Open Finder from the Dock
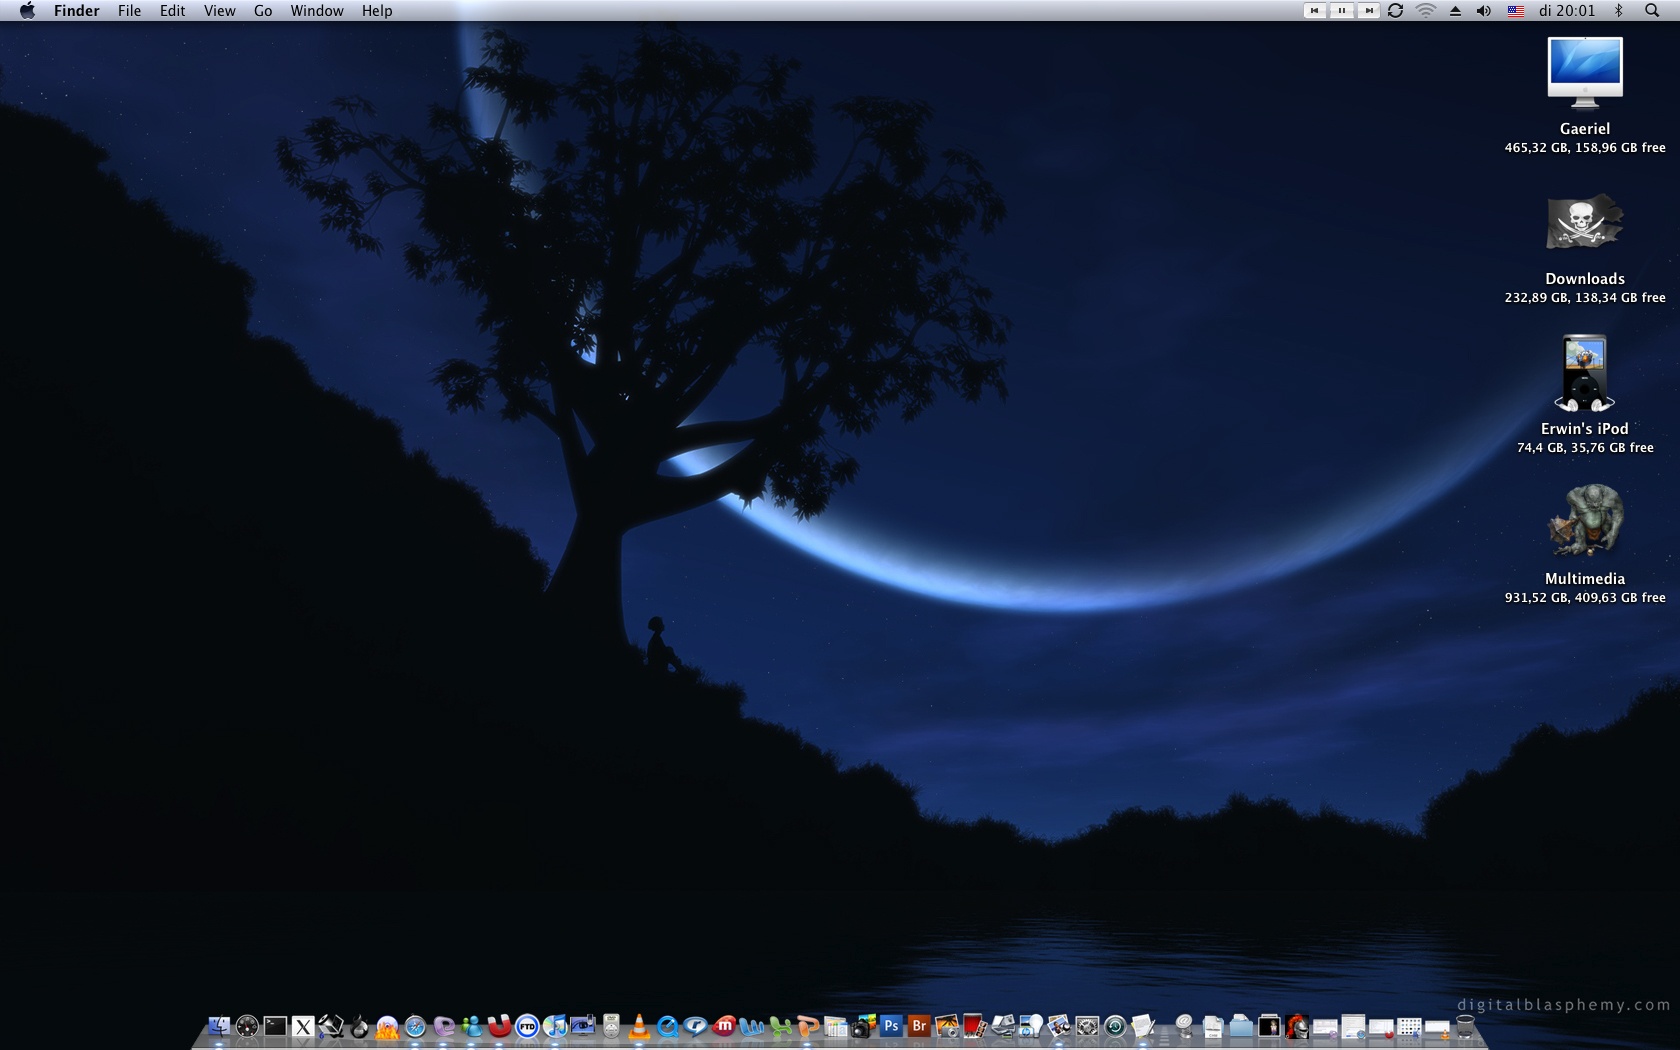This screenshot has height=1050, width=1680. pos(219,1026)
